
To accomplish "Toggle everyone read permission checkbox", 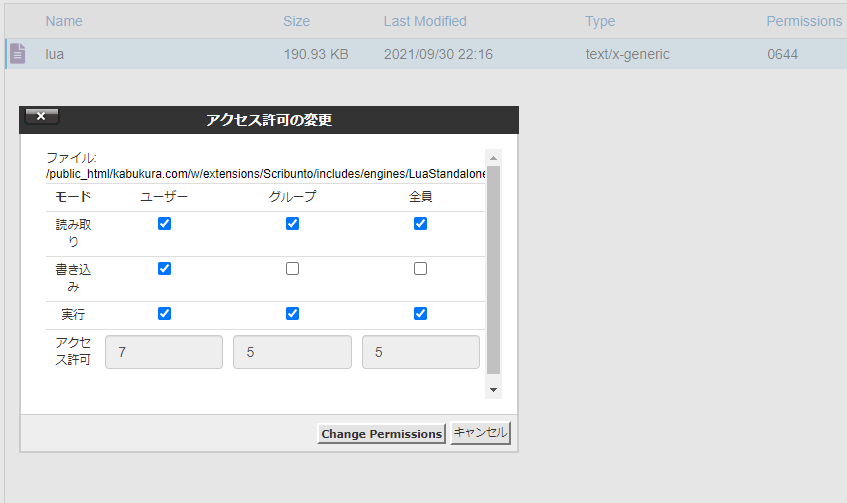I will pos(420,224).
